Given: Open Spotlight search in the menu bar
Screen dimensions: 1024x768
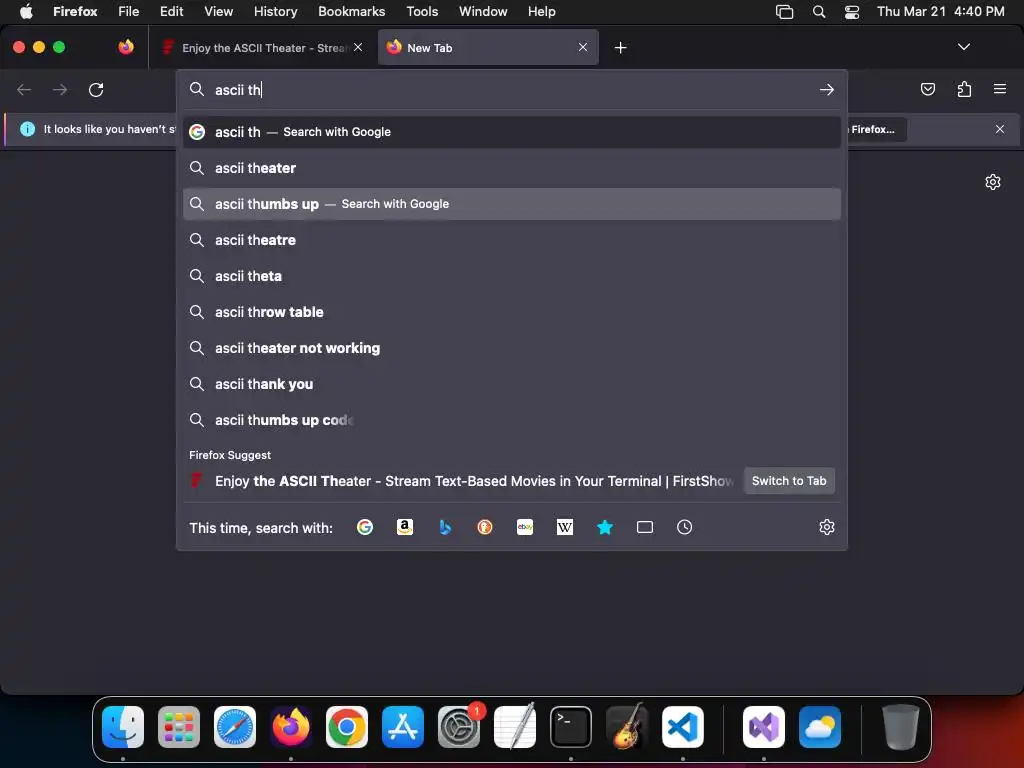Looking at the screenshot, I should 818,12.
